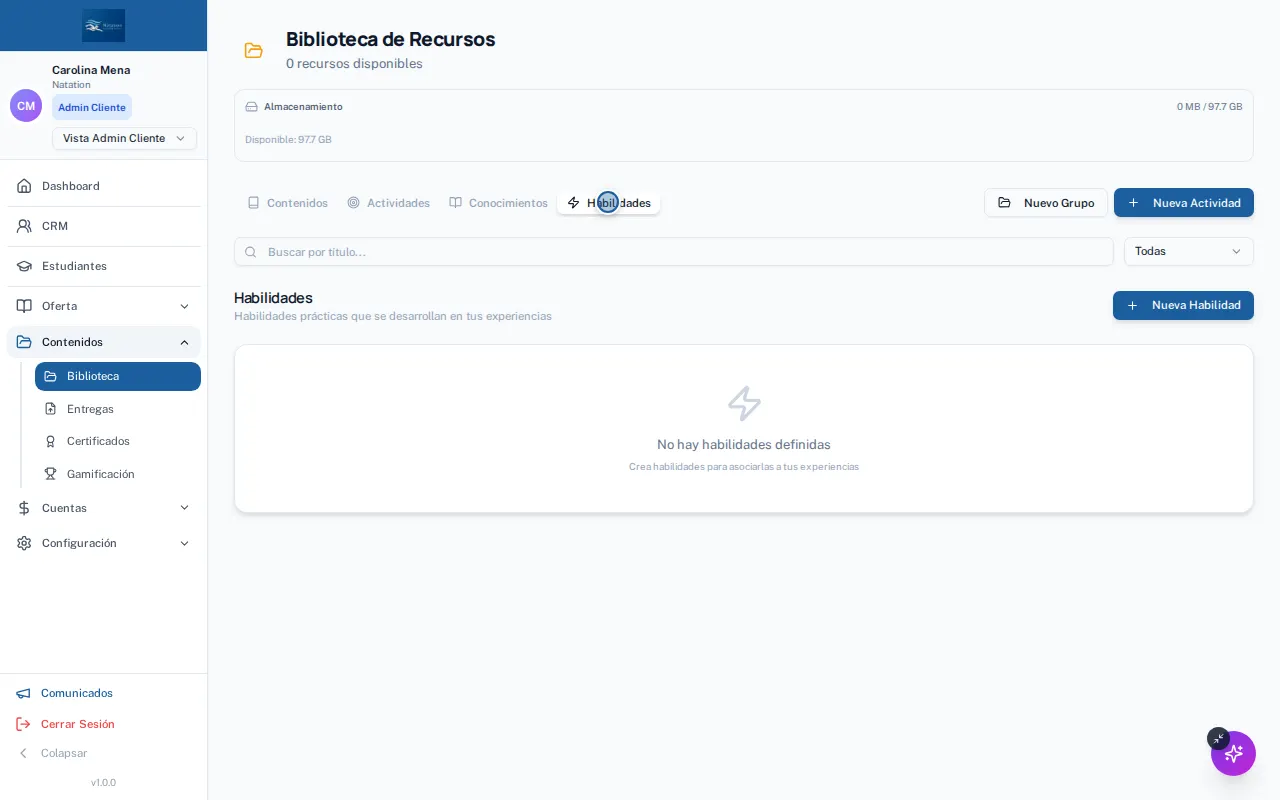Viewport: 1280px width, 800px height.
Task: Switch to the Contenidos tab
Action: pyautogui.click(x=288, y=203)
